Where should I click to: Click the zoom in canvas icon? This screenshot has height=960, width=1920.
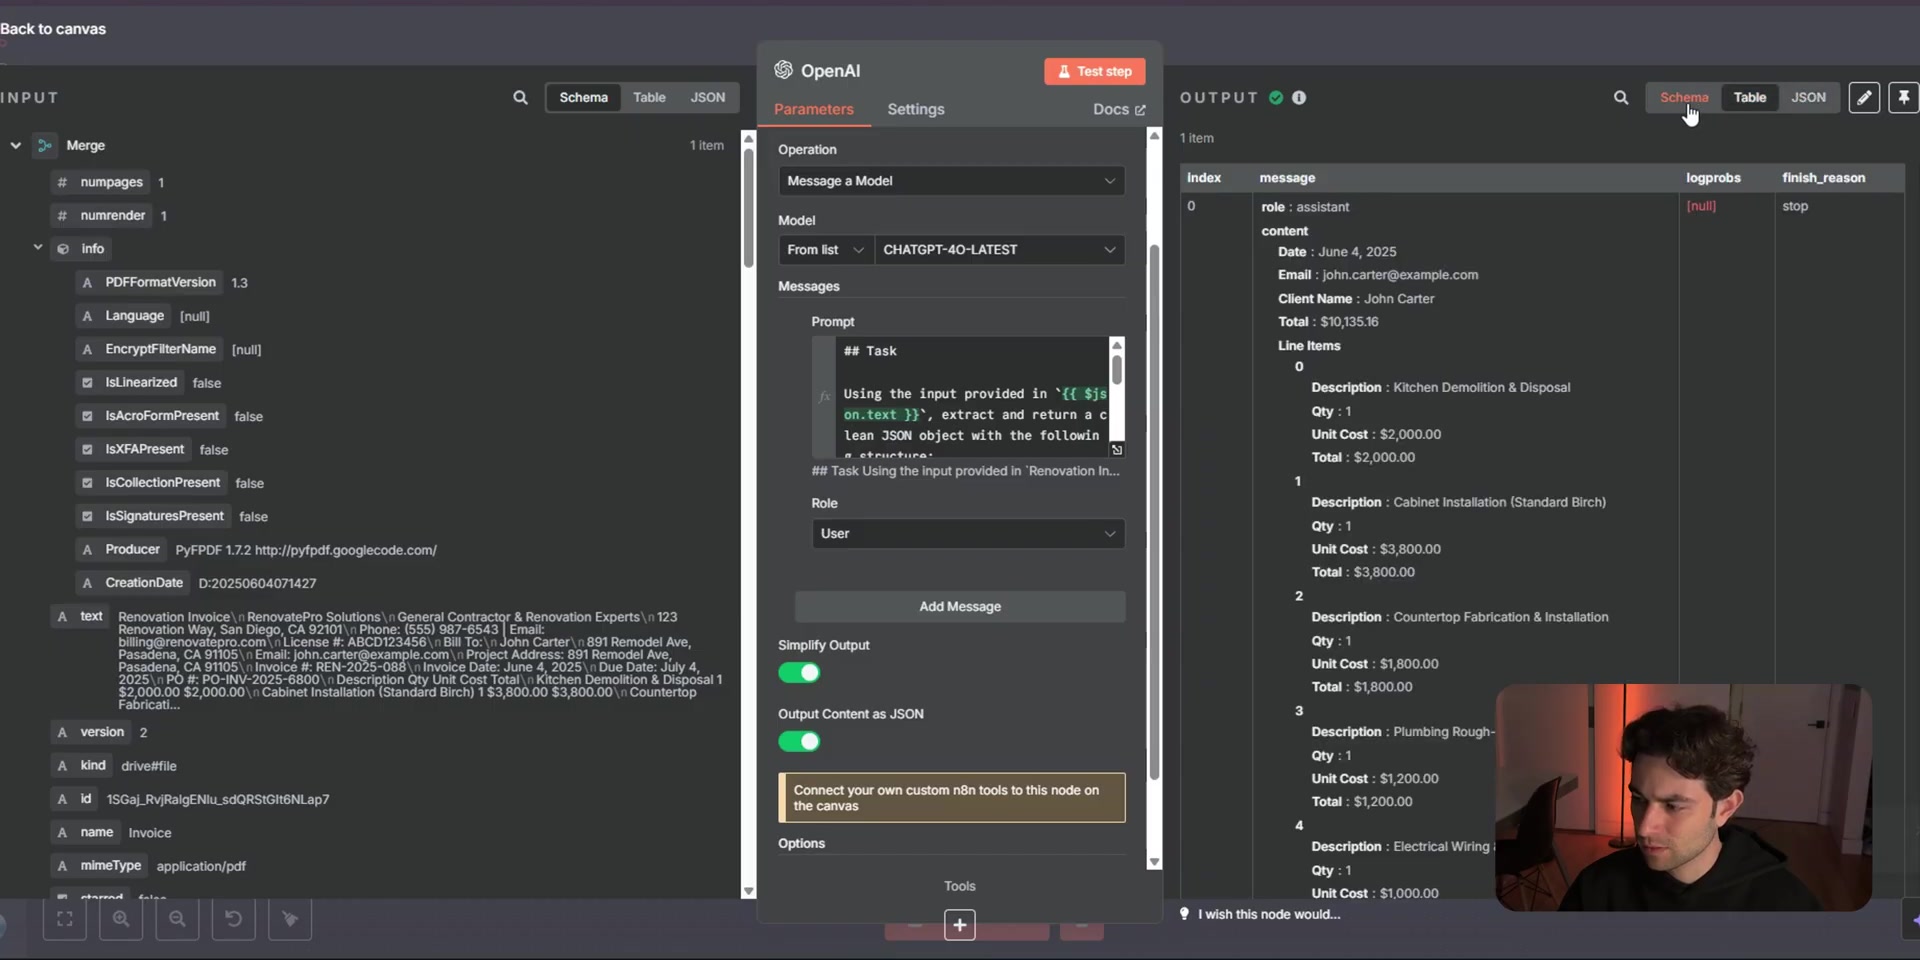point(121,919)
